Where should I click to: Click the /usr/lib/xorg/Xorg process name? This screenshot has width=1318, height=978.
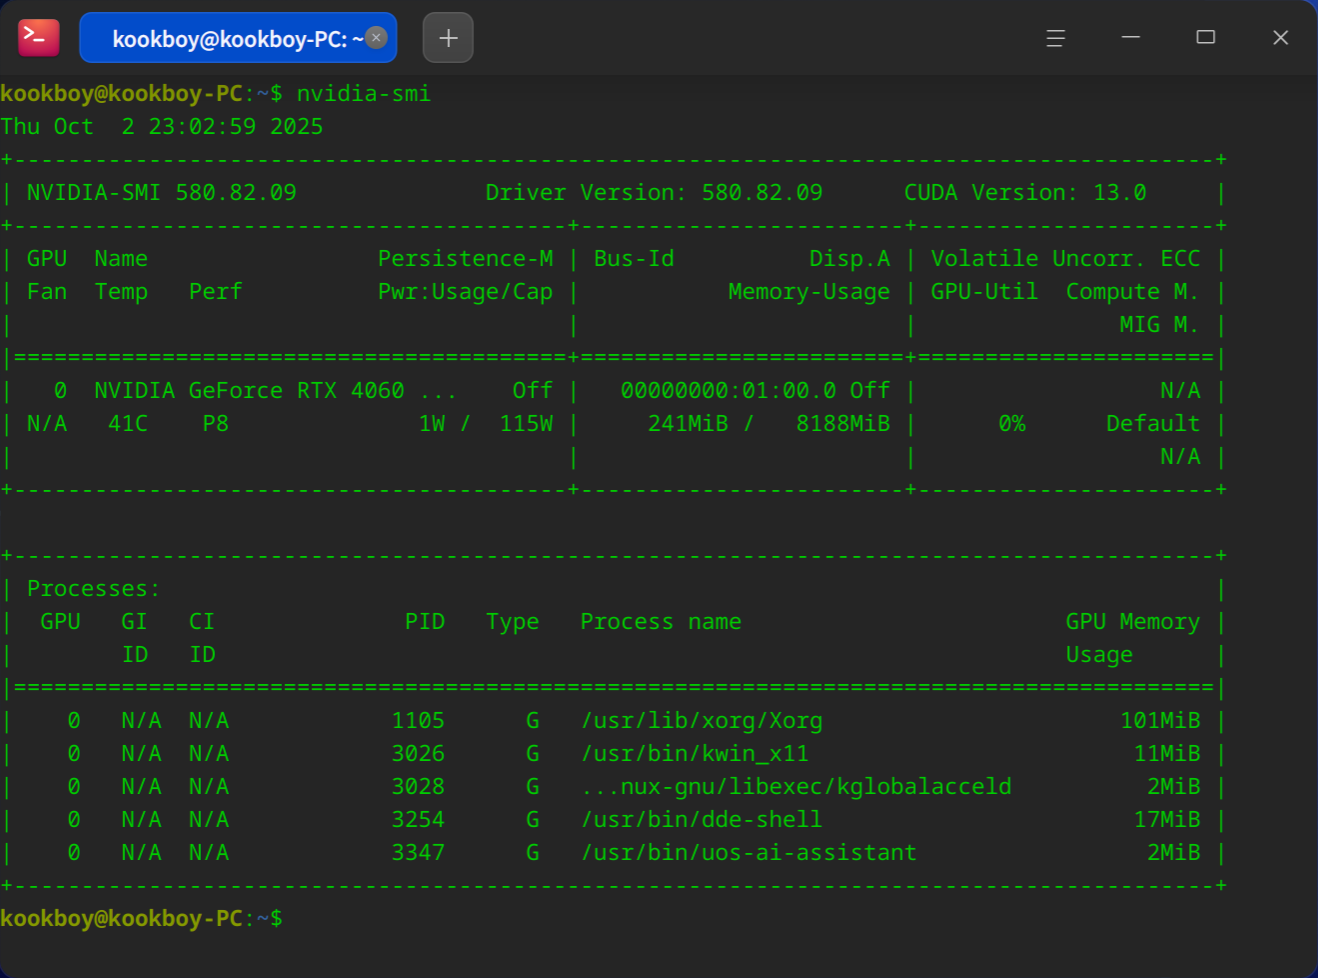(702, 721)
